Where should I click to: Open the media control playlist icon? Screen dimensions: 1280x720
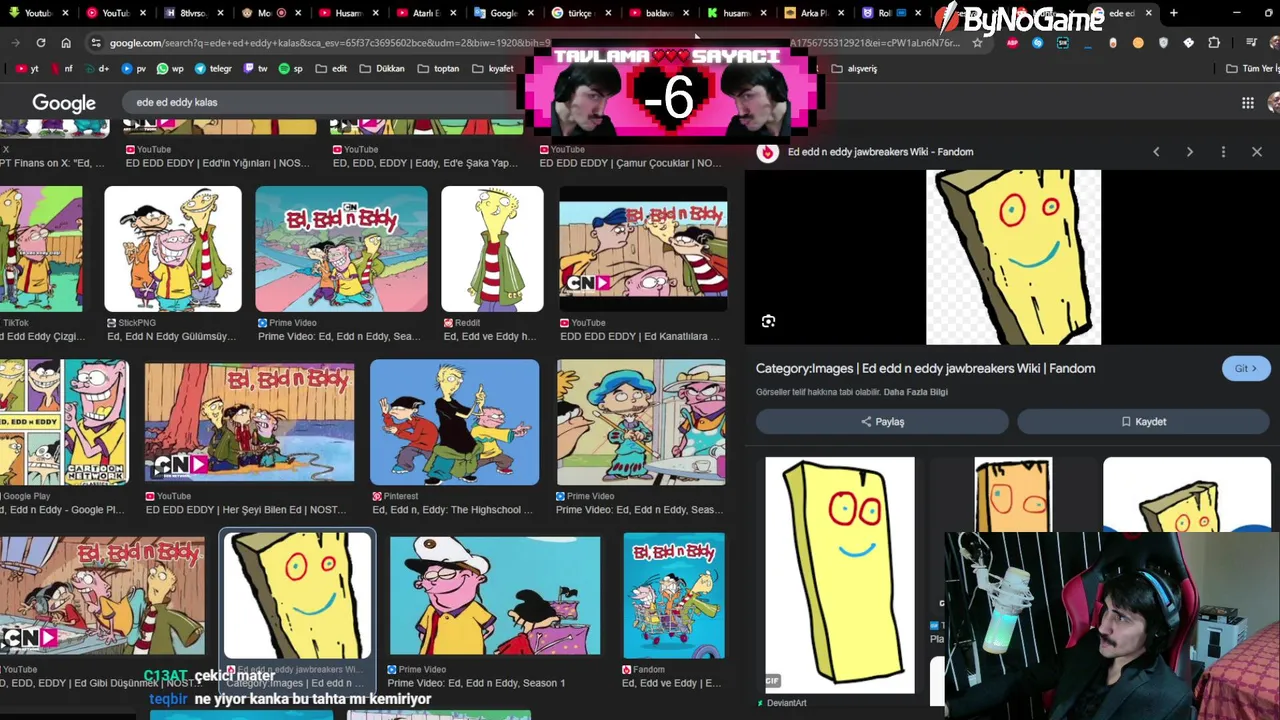(1252, 43)
